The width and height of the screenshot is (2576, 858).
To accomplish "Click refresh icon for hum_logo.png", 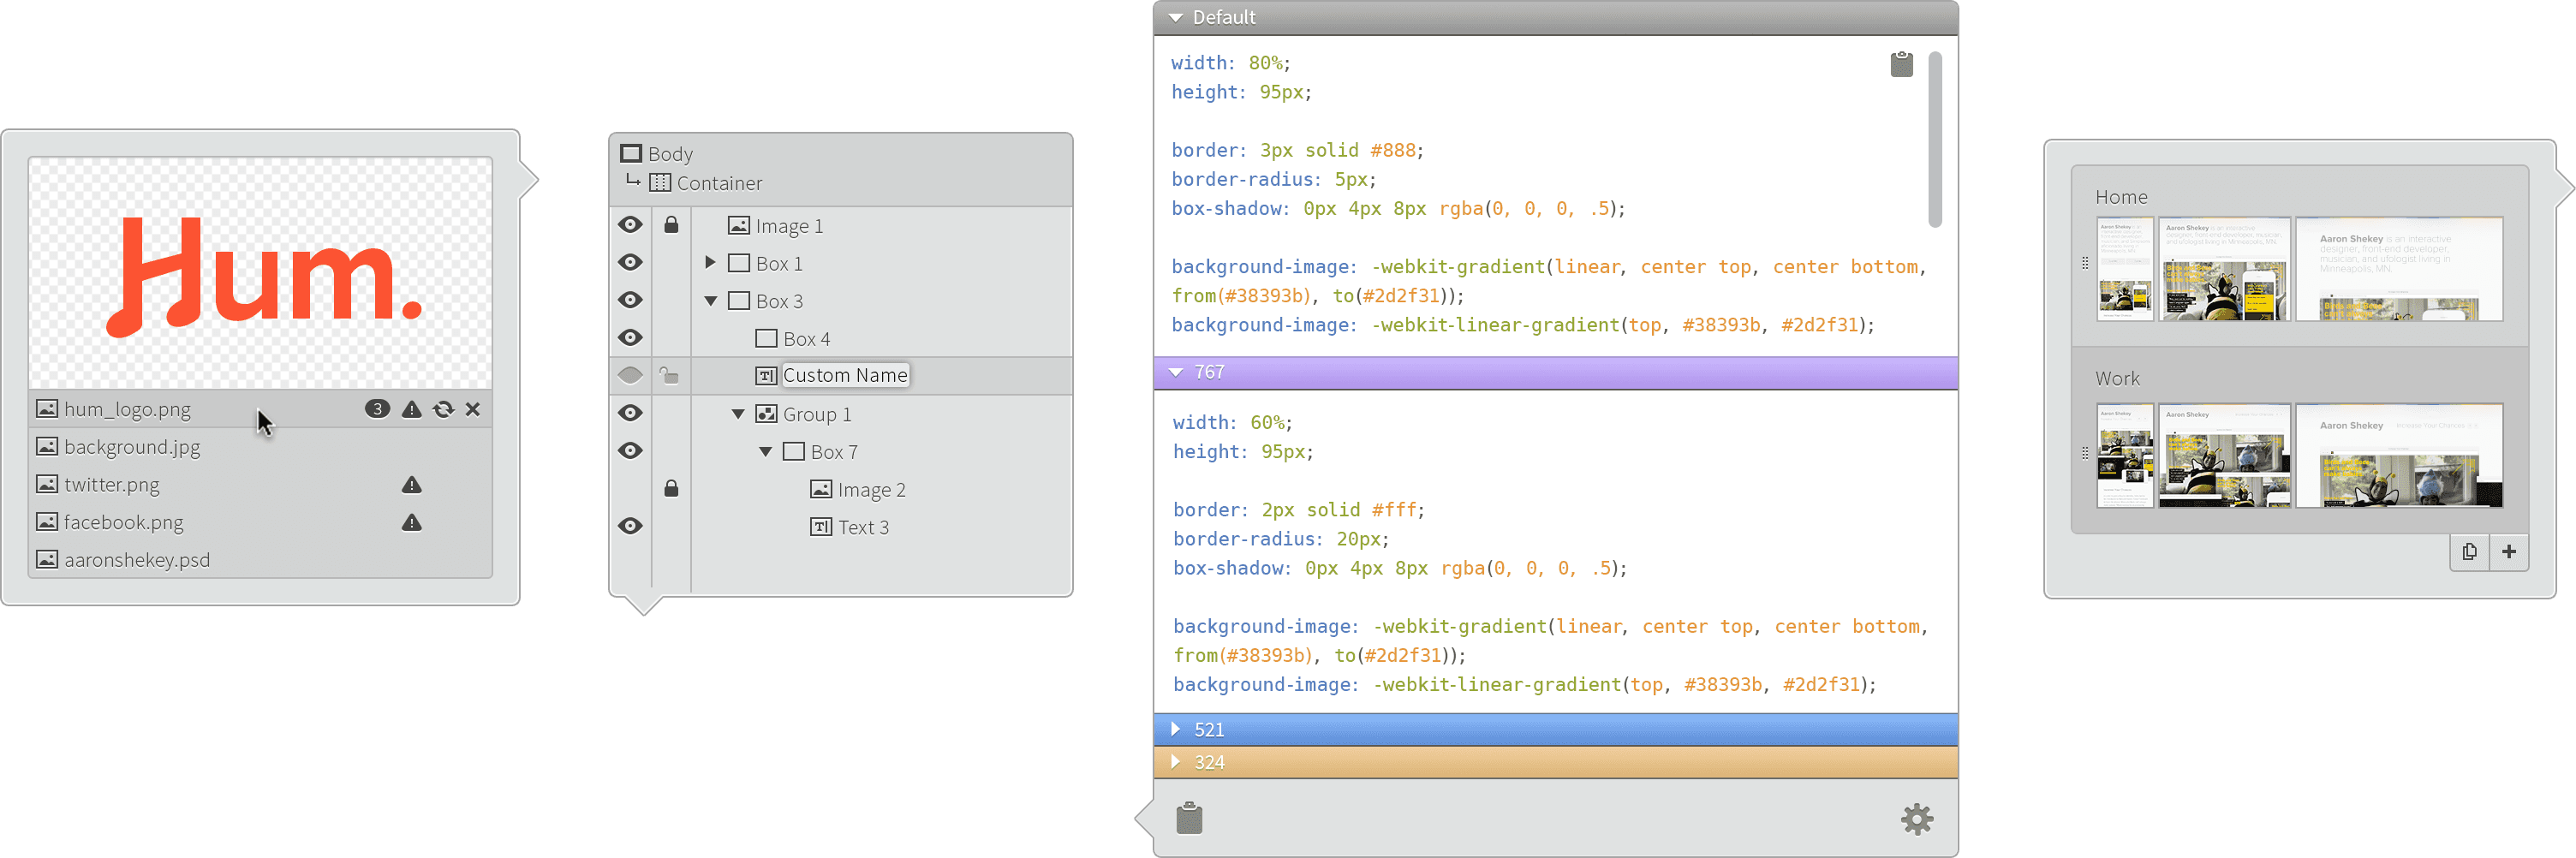I will coord(442,409).
